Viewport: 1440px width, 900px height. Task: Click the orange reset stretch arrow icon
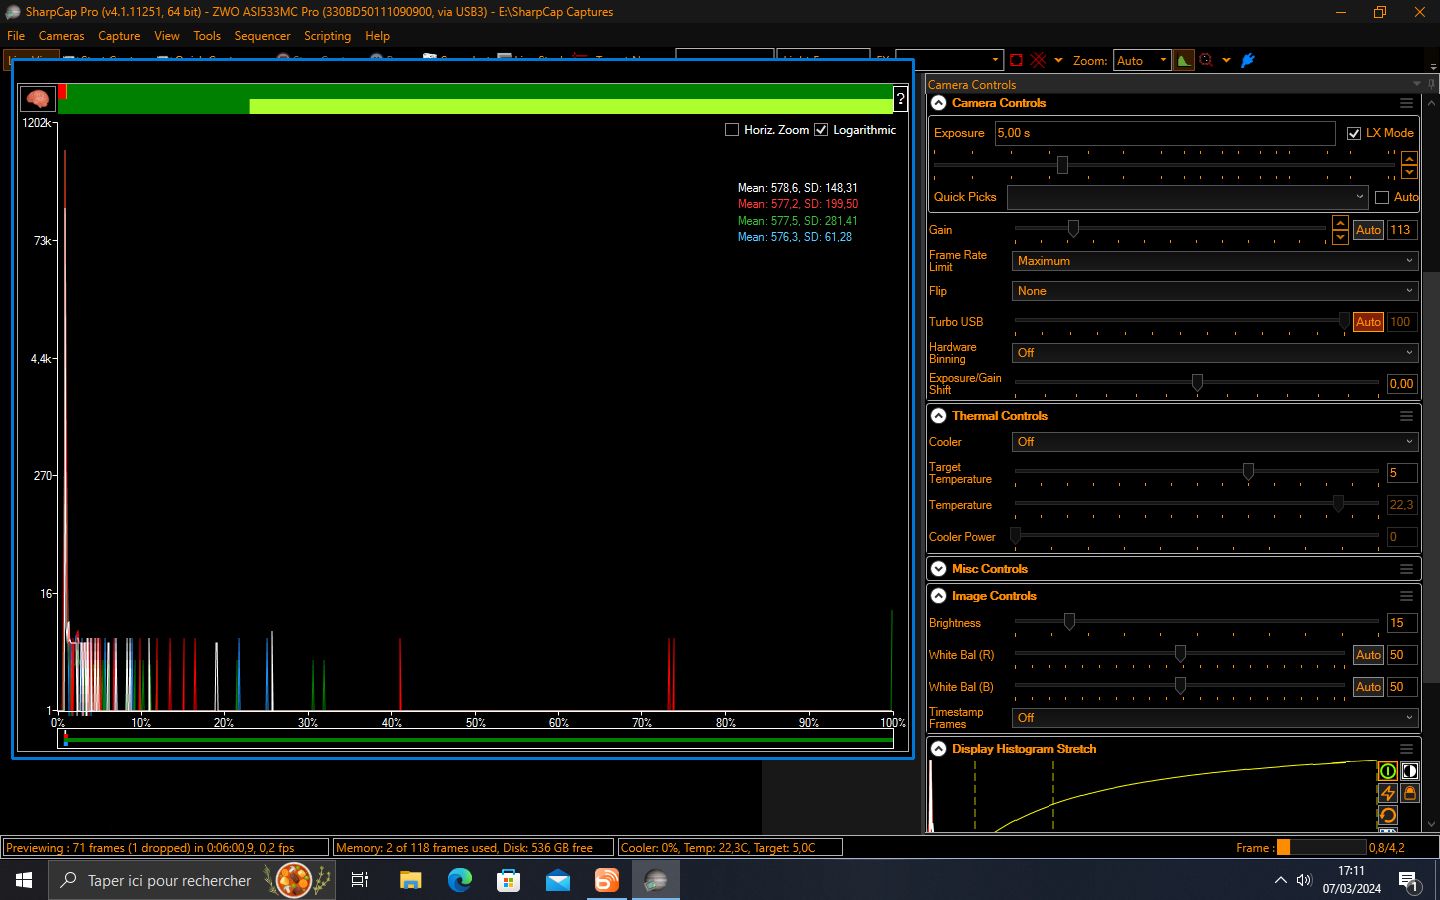[1387, 815]
